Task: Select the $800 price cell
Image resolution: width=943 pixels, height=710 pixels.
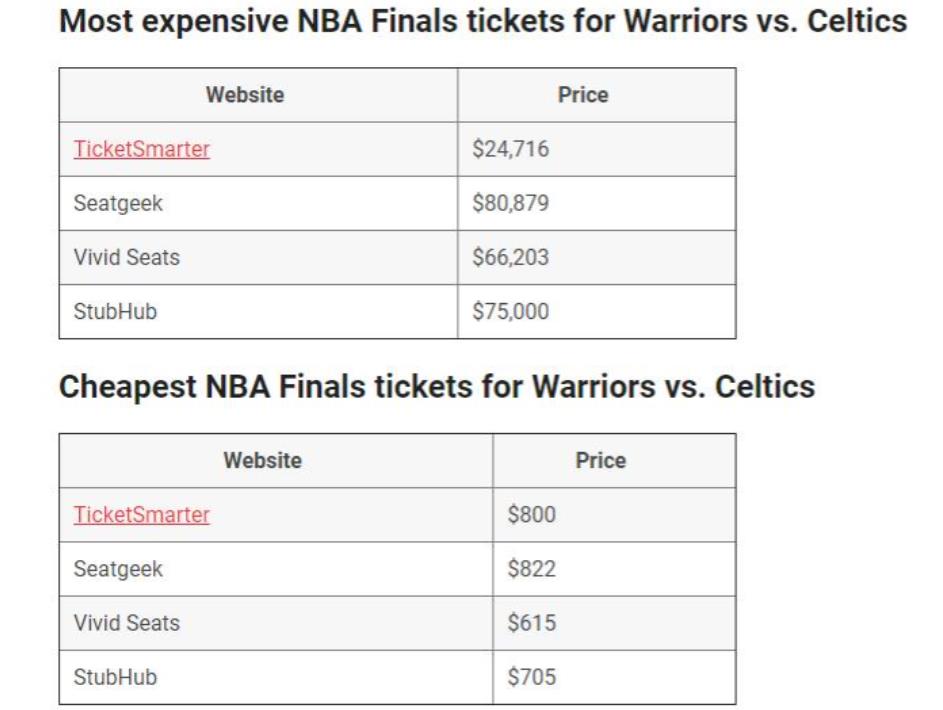Action: pyautogui.click(x=531, y=515)
